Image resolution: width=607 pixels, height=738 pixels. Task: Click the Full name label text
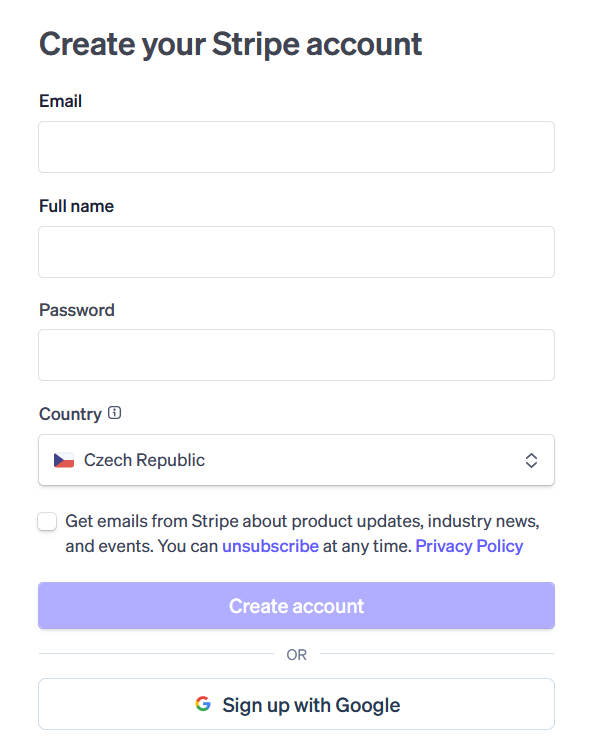tap(76, 206)
